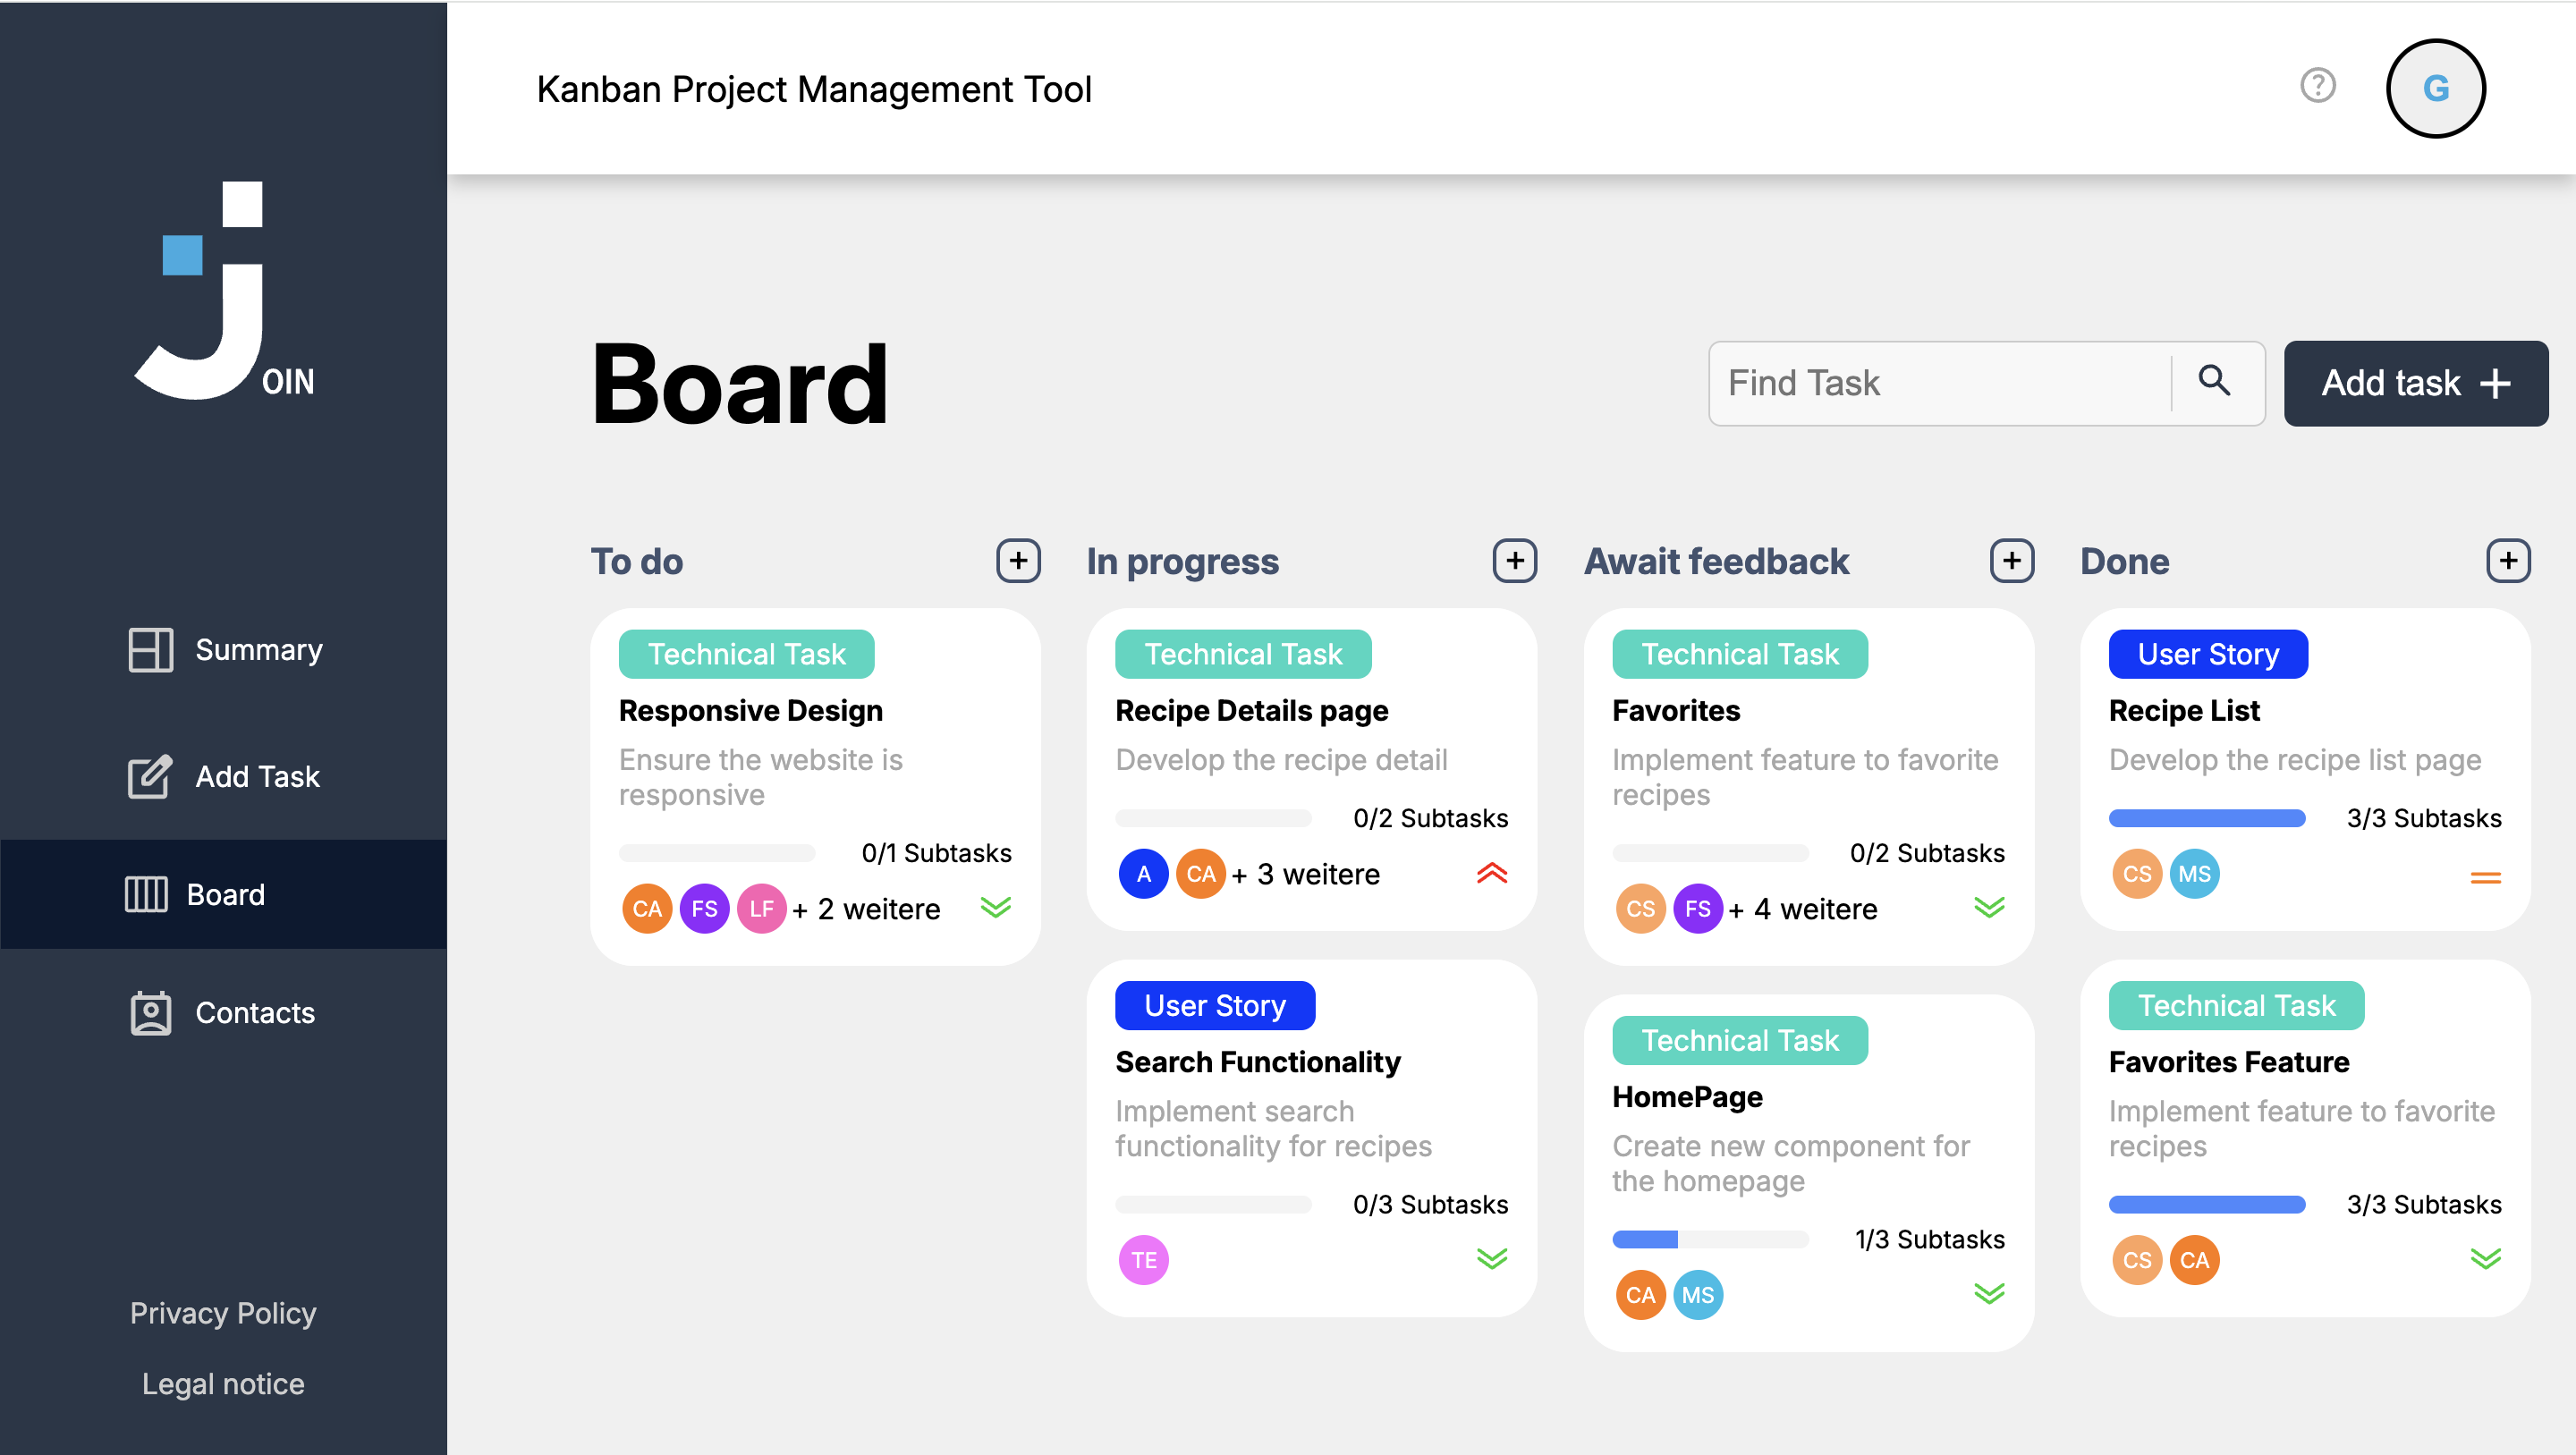Click plus icon beside In progress
This screenshot has height=1455, width=2576.
tap(1514, 561)
